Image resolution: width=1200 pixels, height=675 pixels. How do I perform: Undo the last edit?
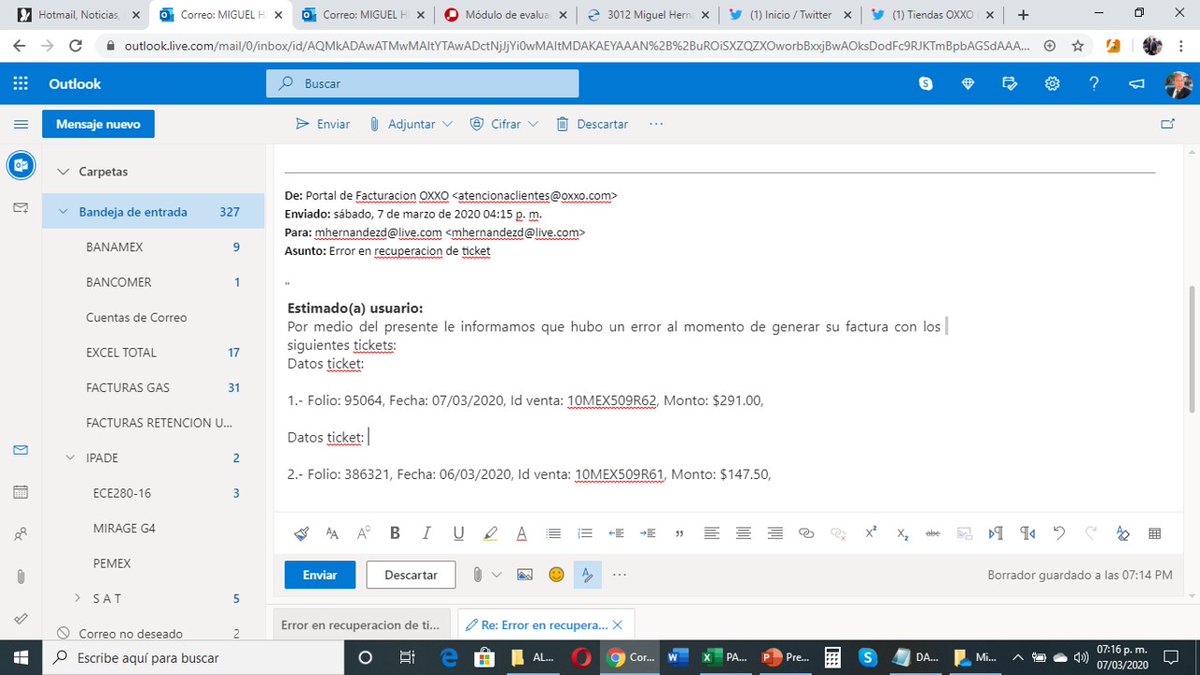pyautogui.click(x=1059, y=533)
